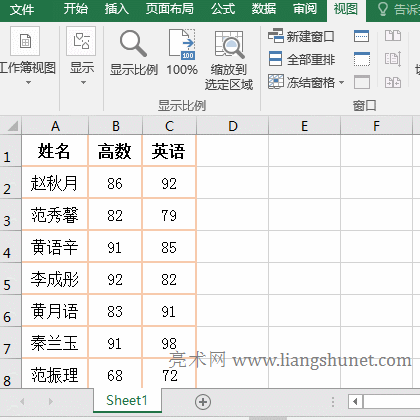This screenshot has width=420, height=420.
Task: Select row 7 header
Action: pos(11,343)
